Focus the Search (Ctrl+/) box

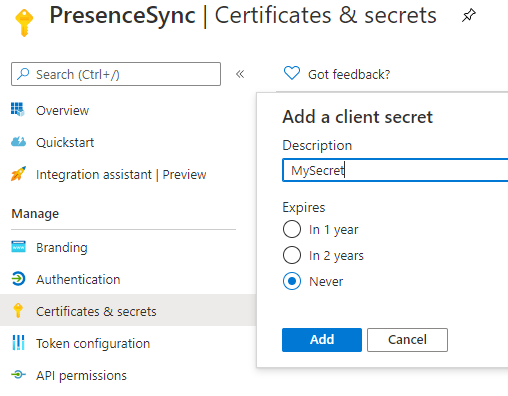[116, 74]
